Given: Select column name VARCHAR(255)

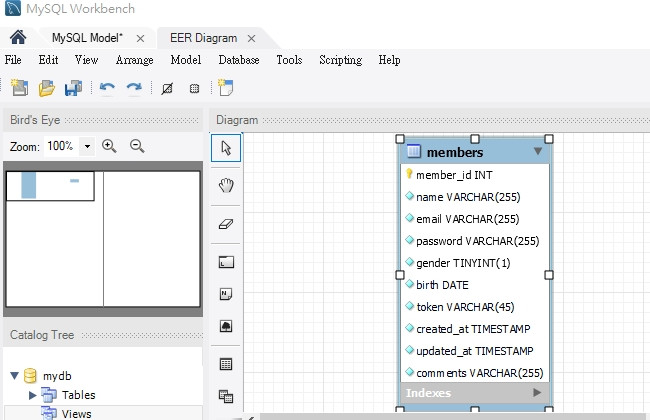Looking at the screenshot, I should 468,197.
